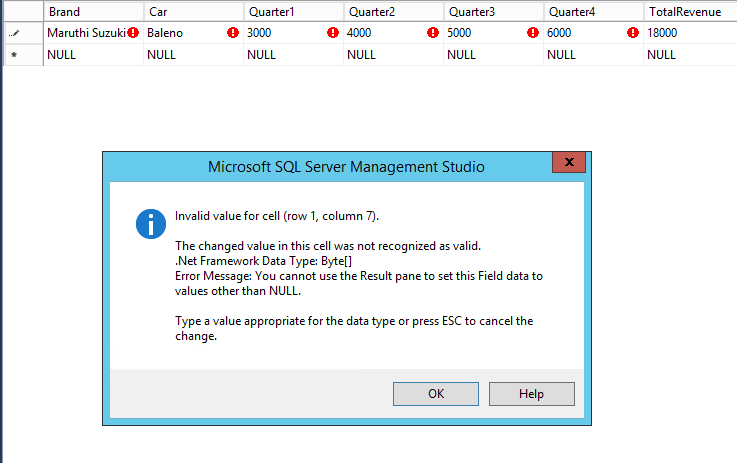Click the dialog title Microsoft SQL Server Management Studio
This screenshot has width=737, height=463.
coord(346,167)
